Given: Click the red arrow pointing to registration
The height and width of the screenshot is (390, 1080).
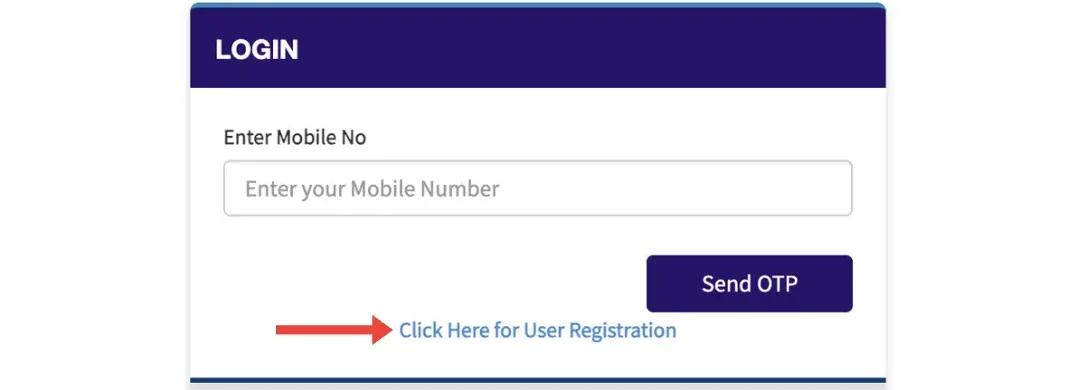Looking at the screenshot, I should coord(334,330).
